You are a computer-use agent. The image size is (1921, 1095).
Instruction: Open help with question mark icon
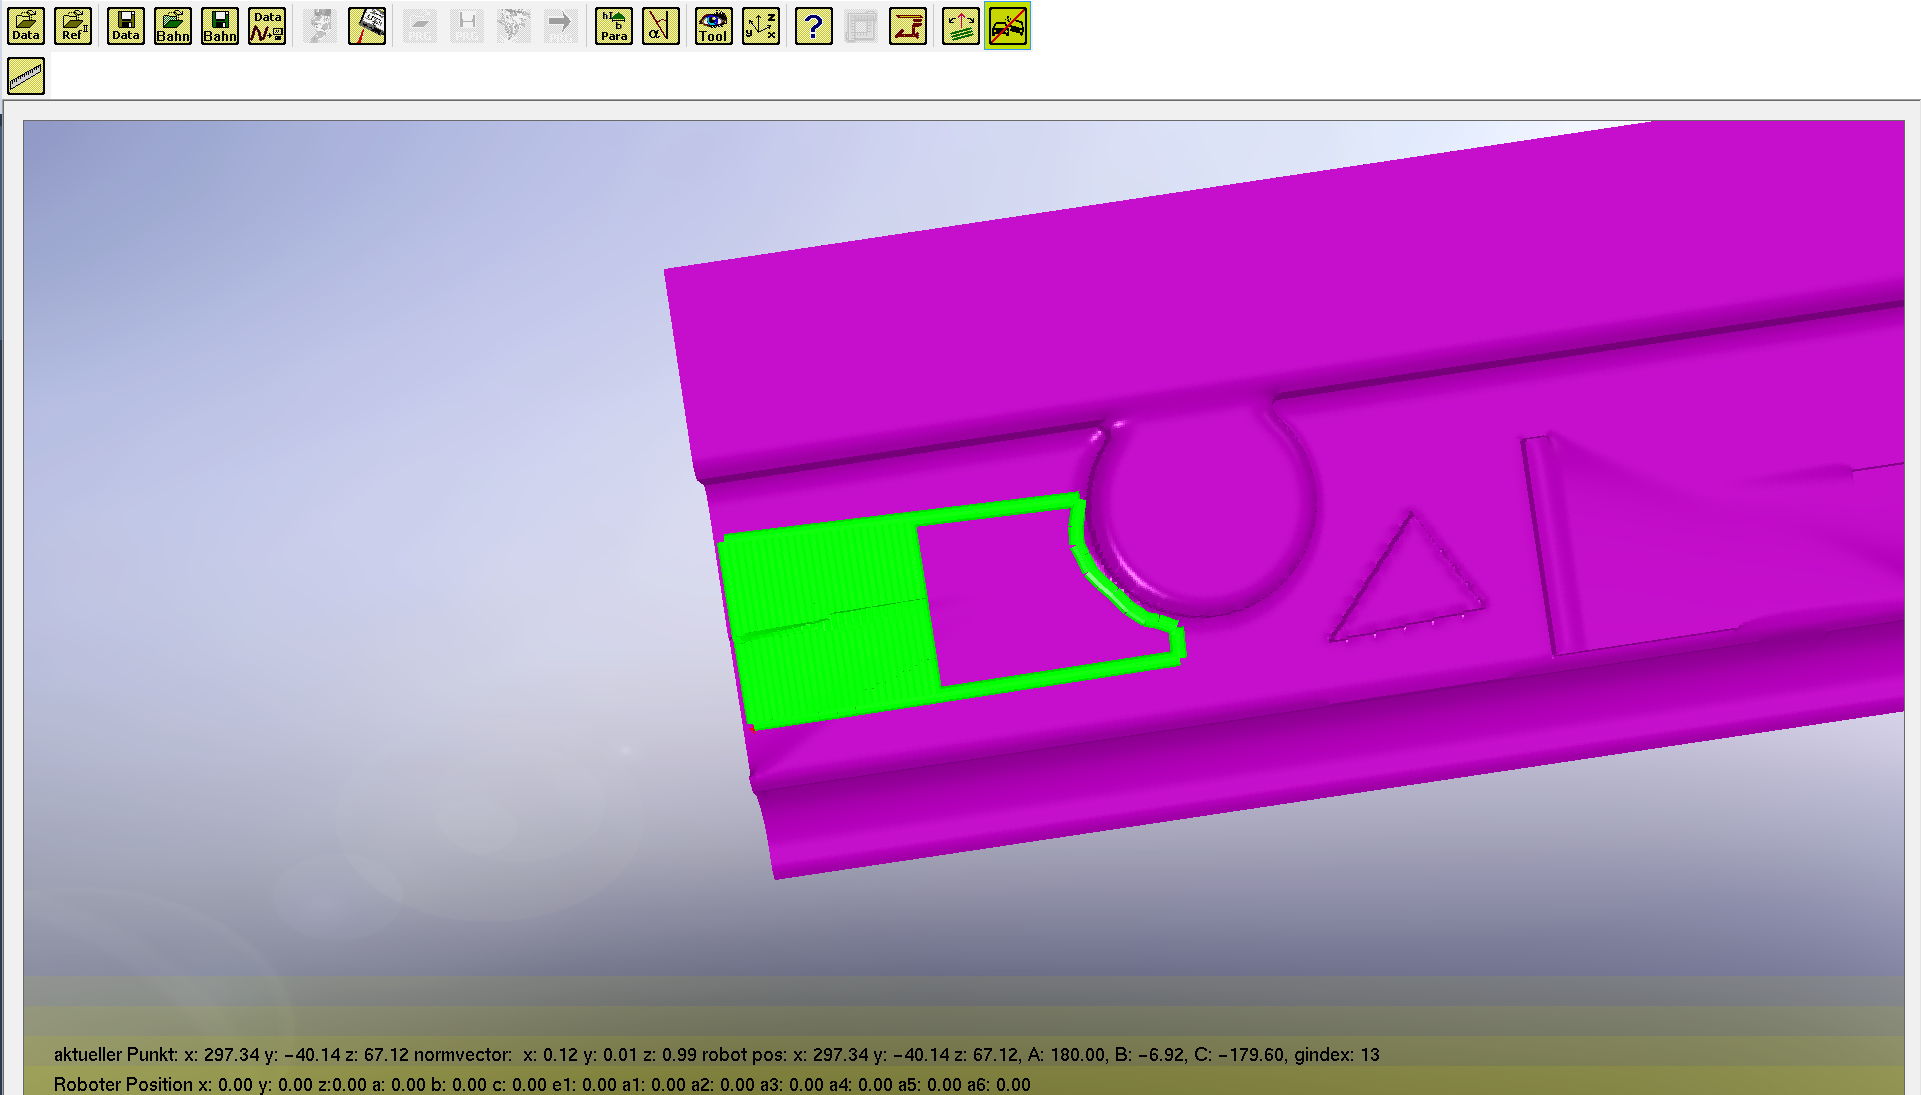click(x=814, y=26)
